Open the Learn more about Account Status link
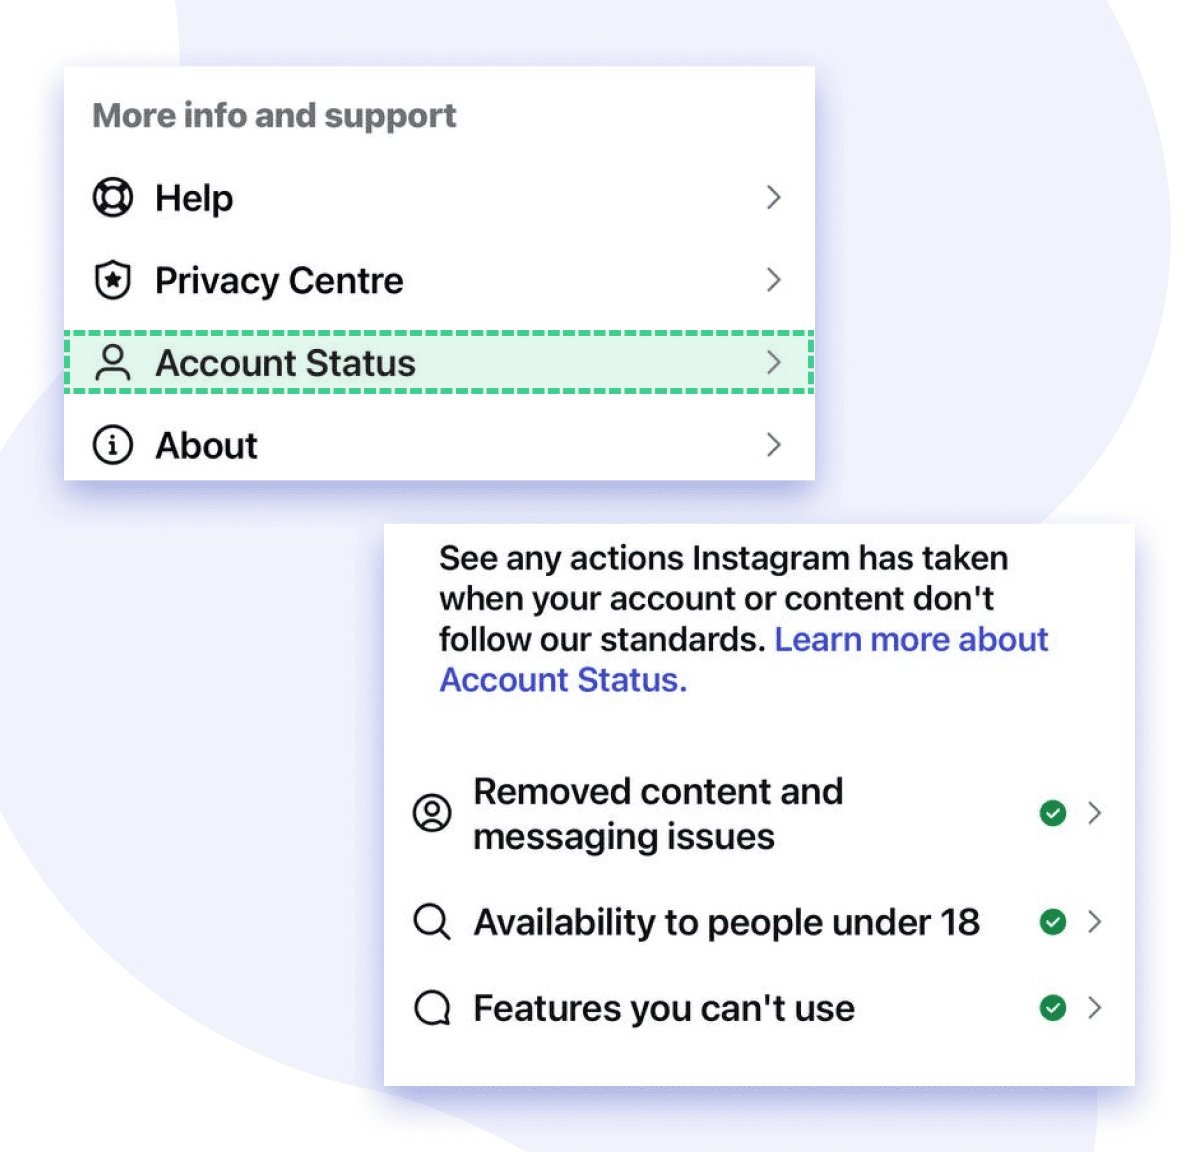 912,640
